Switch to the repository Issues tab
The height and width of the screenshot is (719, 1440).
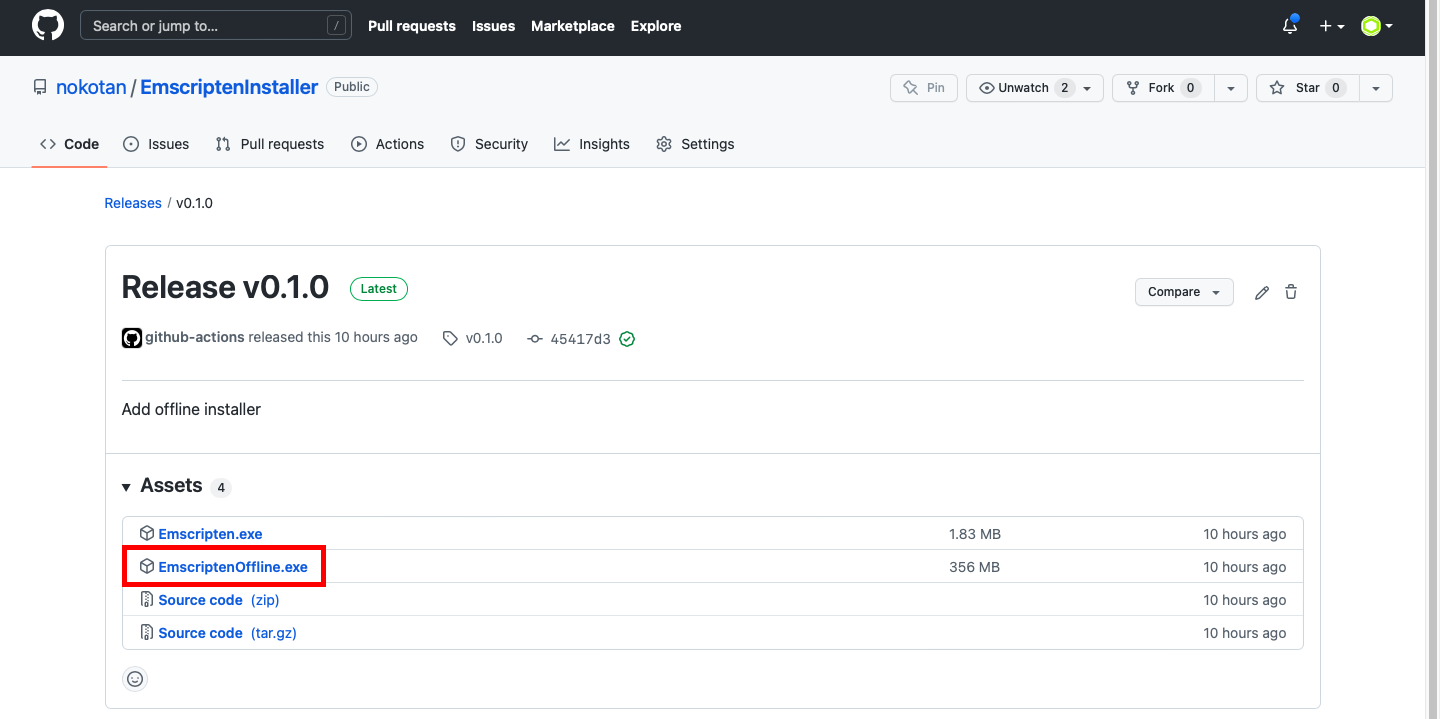[x=156, y=144]
